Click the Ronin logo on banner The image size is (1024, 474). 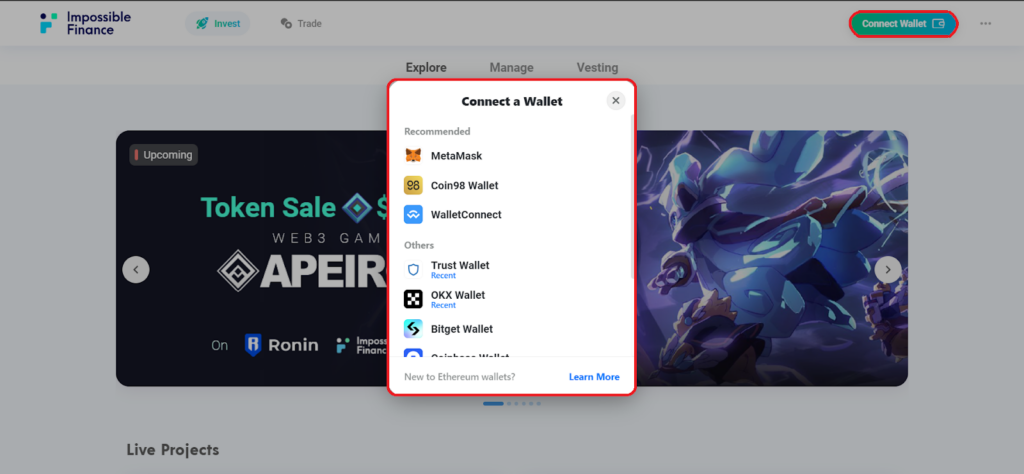click(x=281, y=345)
